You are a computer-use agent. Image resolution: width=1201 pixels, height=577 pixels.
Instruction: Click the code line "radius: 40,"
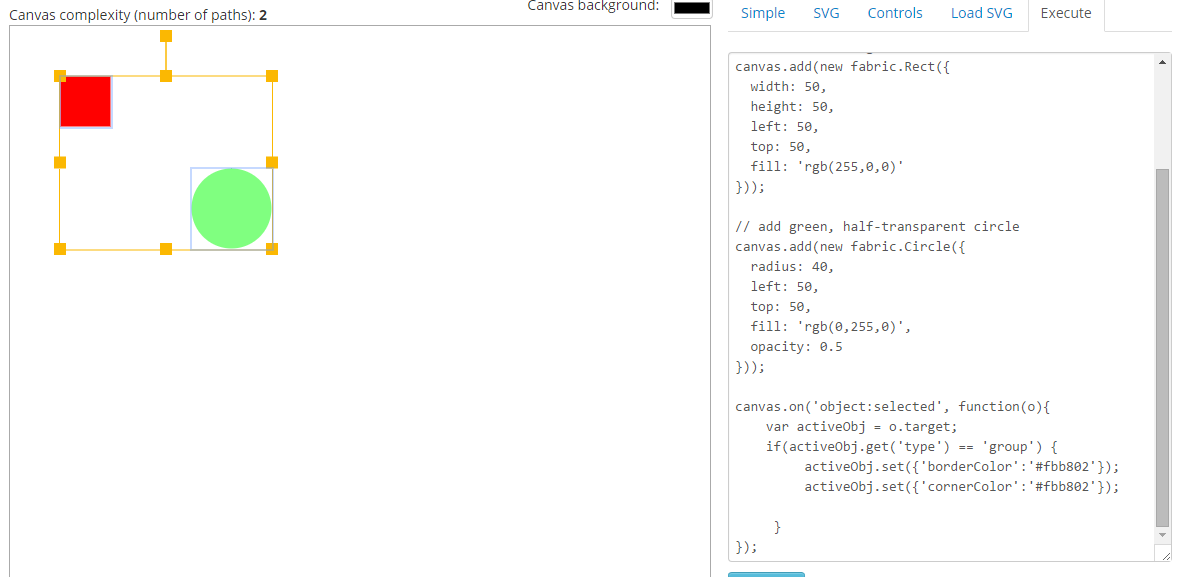click(792, 267)
